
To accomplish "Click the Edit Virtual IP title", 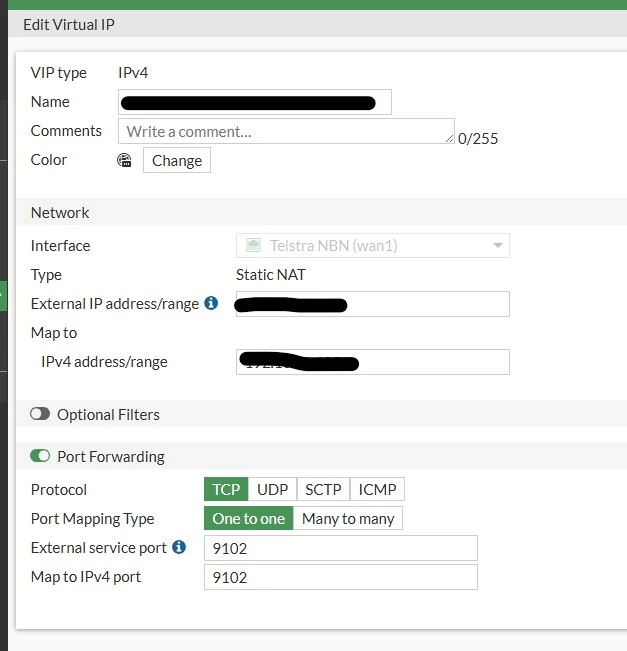I will point(69,24).
